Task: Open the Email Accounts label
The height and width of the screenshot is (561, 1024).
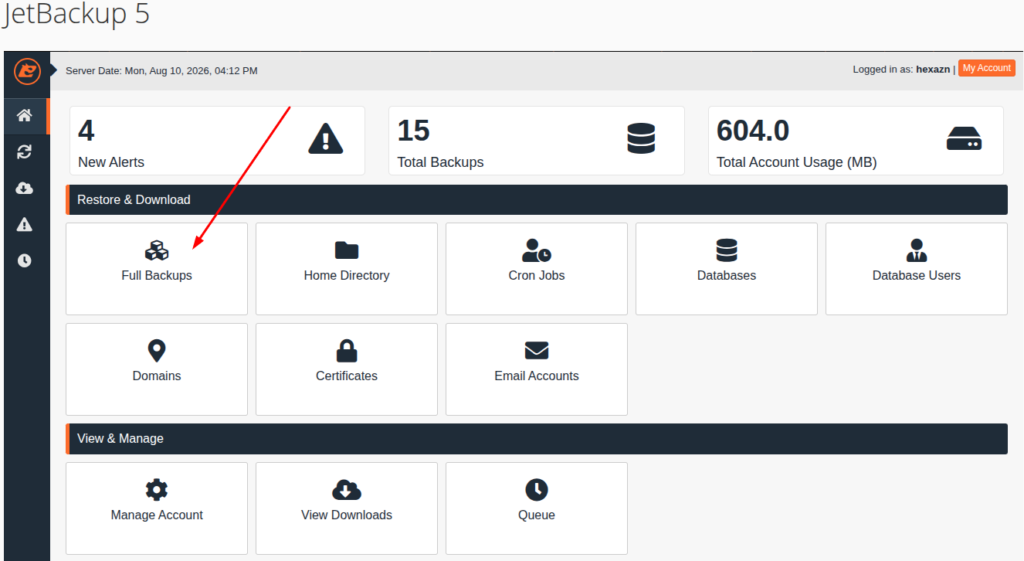Action: click(x=537, y=376)
